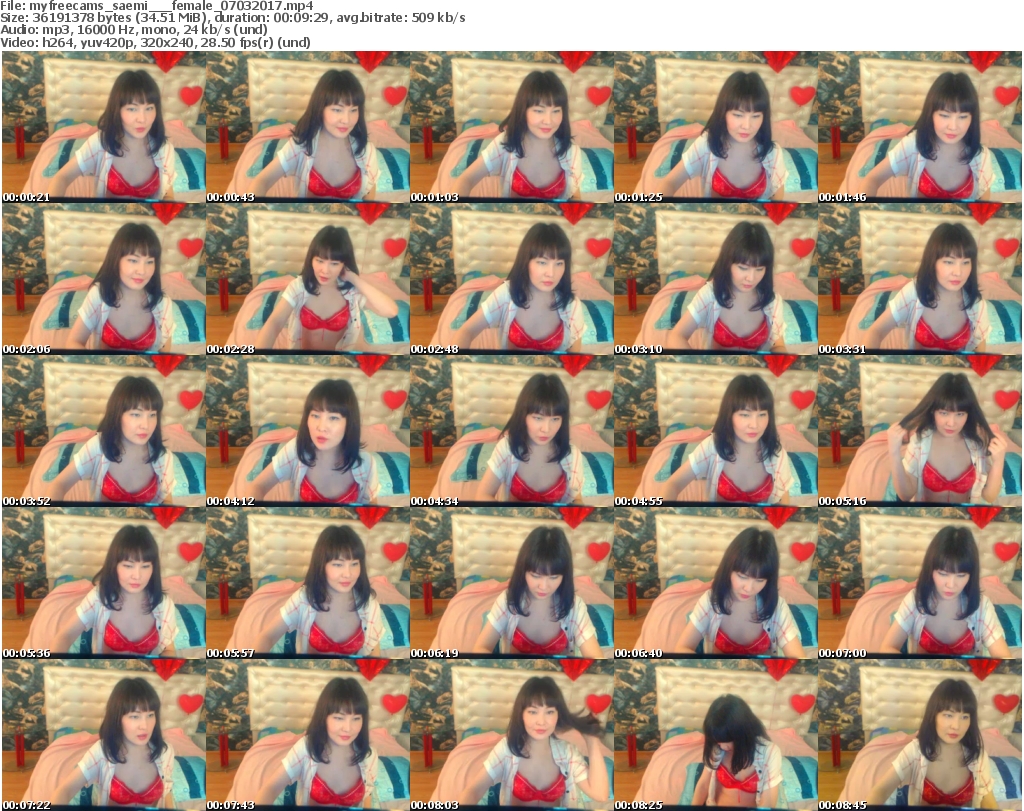Select the thumbnail stamped 00:08:45
Viewport: 1024px width, 811px height.
point(920,735)
